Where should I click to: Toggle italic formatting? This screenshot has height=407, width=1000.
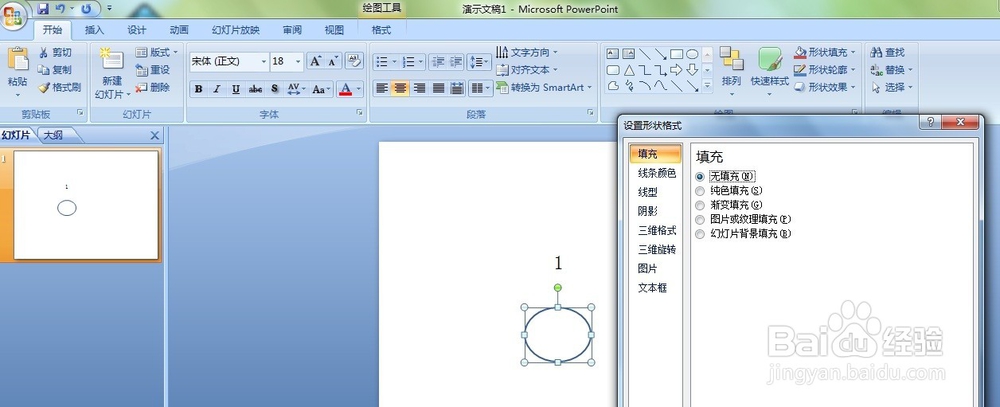tap(217, 89)
